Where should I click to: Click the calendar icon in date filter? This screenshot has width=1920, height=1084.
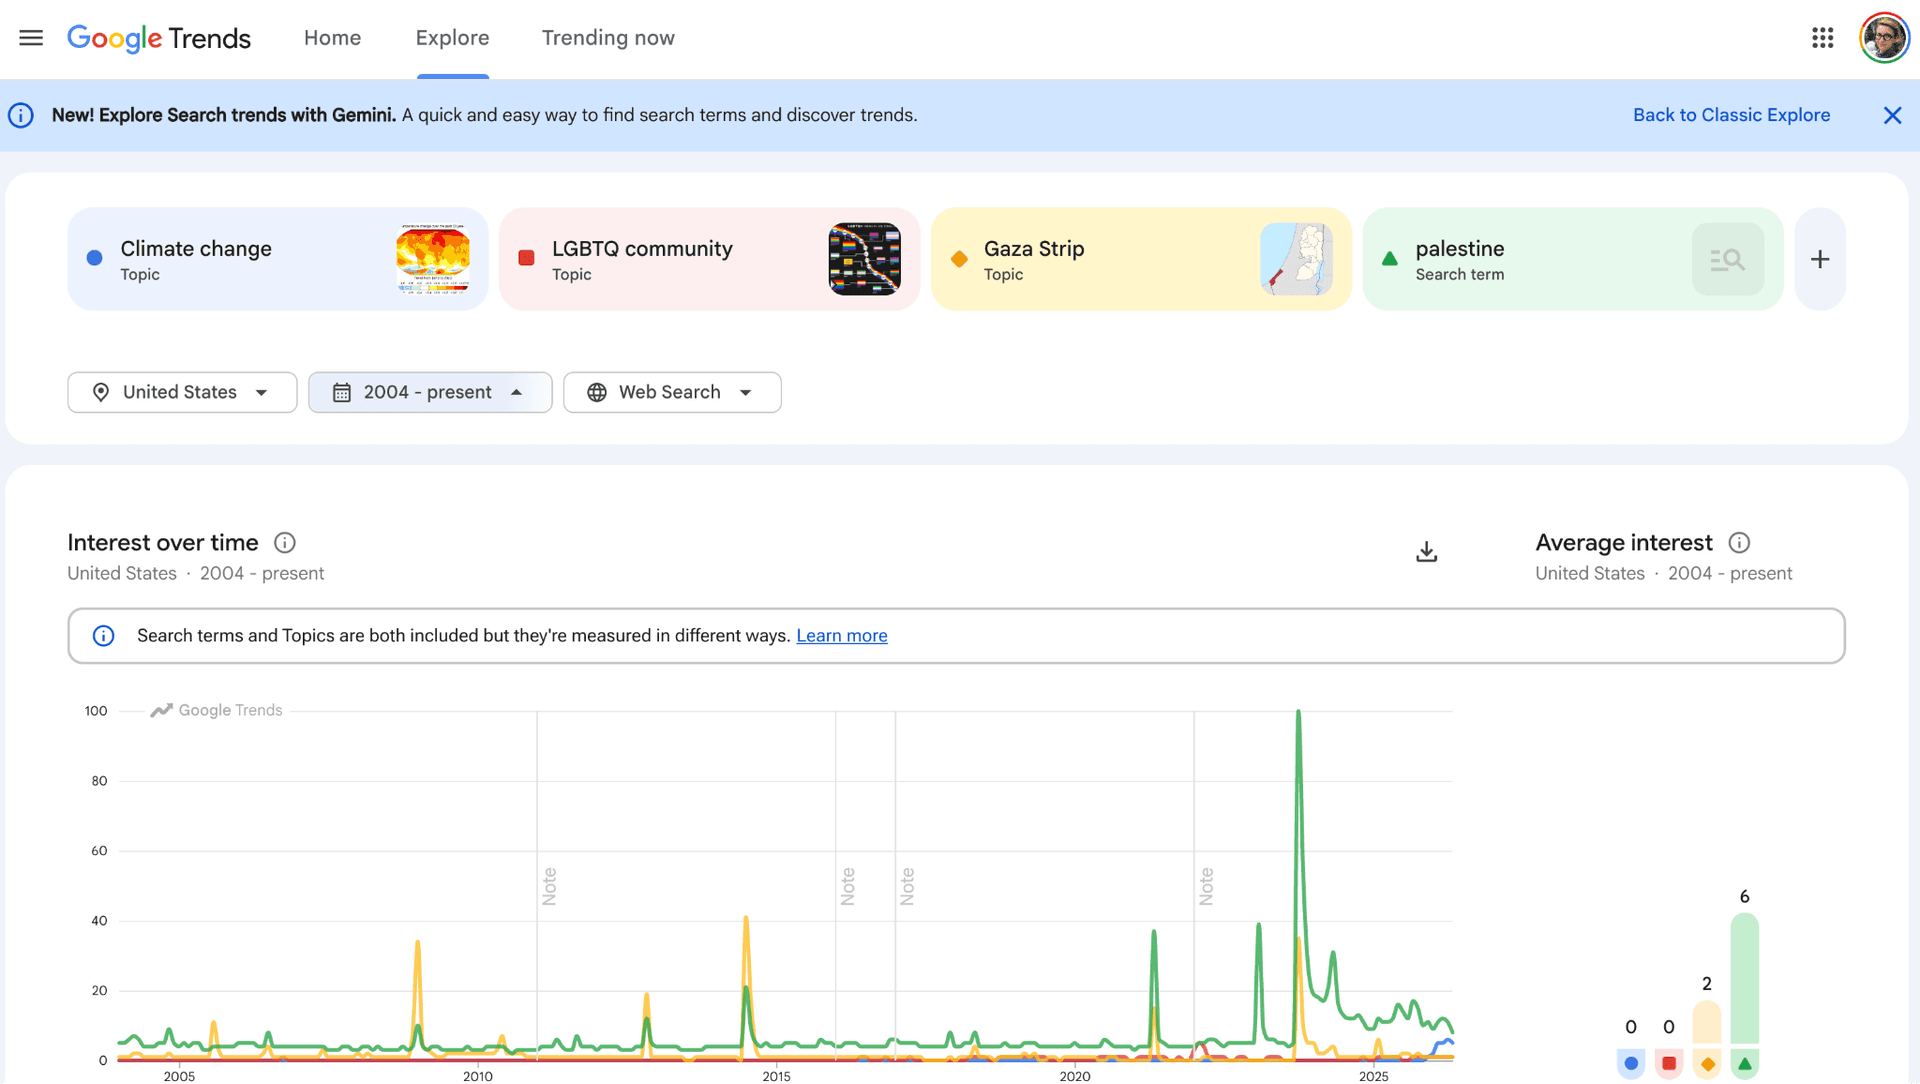pyautogui.click(x=342, y=392)
